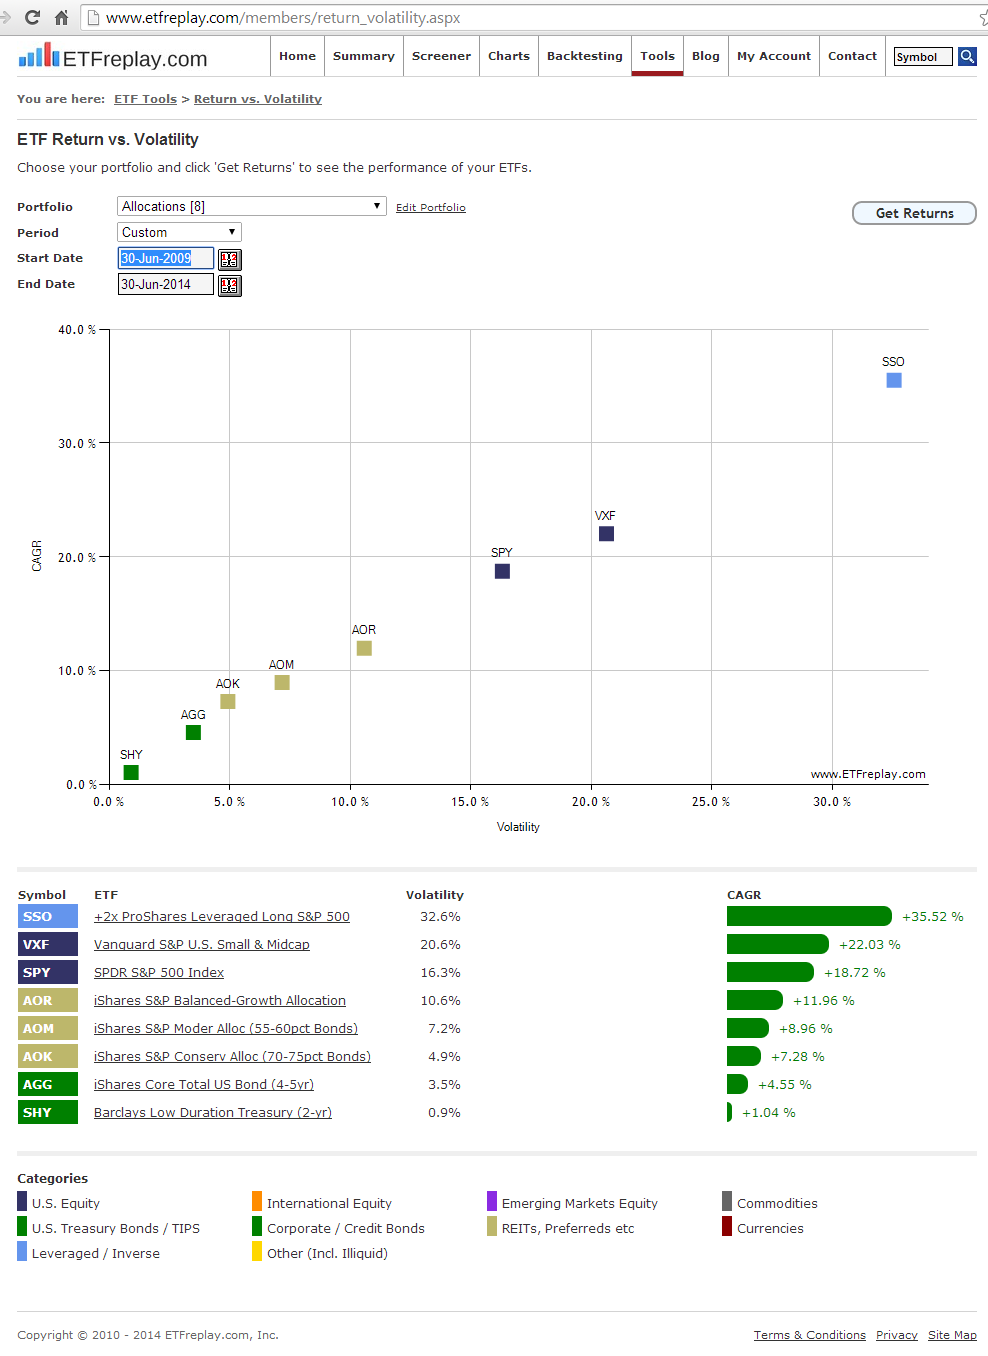Open the Start Date calendar picker
988x1356 pixels.
[x=230, y=259]
